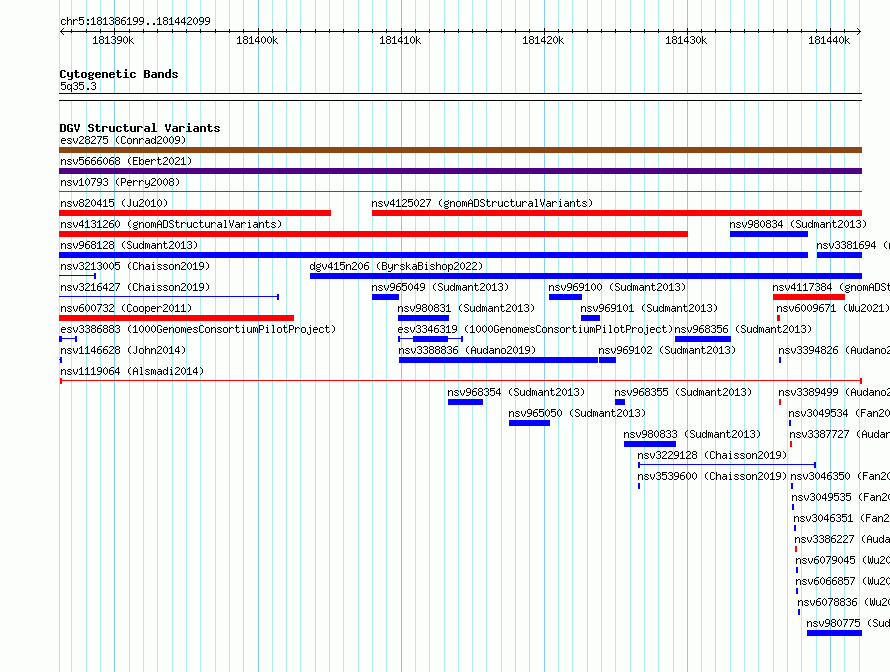890x672 pixels.
Task: Open nsv6009671 (Wu2021) label
Action: 833,308
